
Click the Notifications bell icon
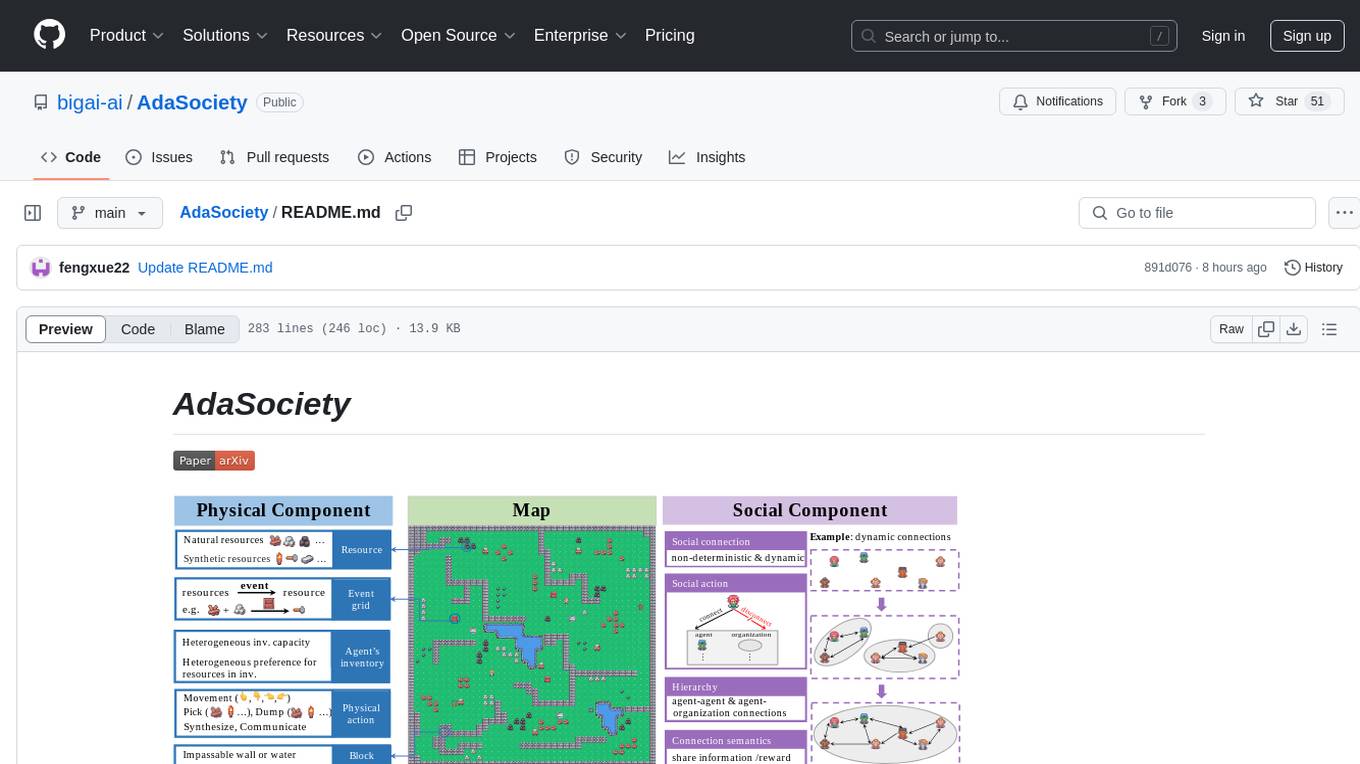coord(1021,102)
